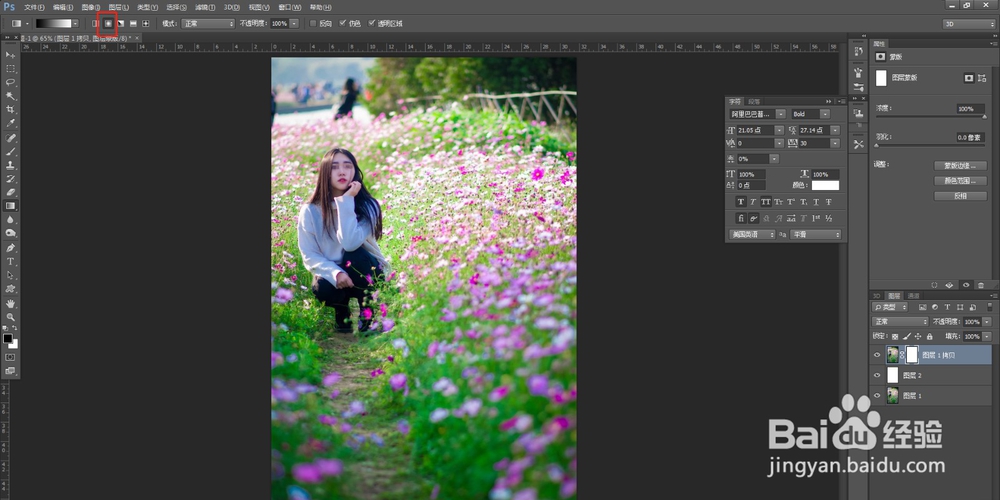Choose the reflected gradient style icon

(133, 24)
